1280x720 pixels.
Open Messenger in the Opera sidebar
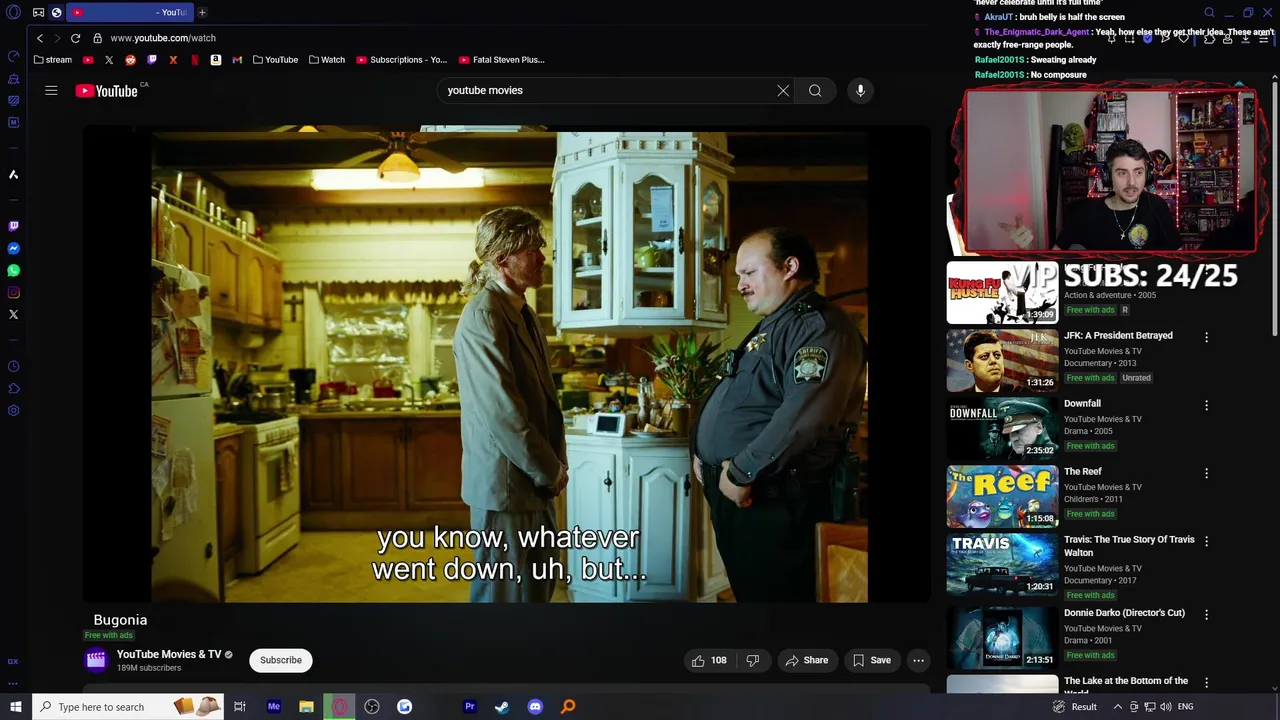(13, 249)
